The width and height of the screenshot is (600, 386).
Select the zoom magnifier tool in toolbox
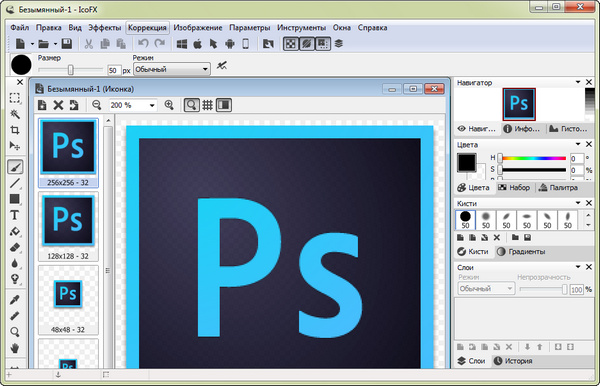15,332
